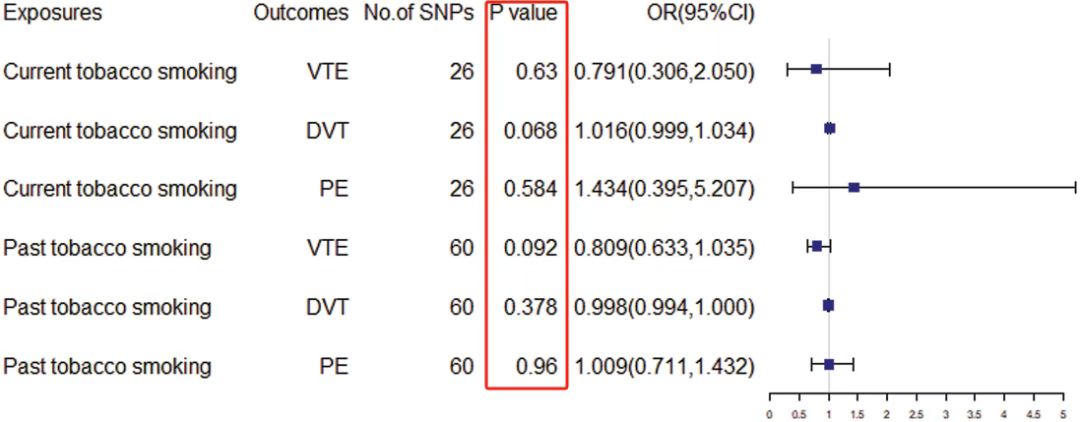Select the No.of SNPs column header
Screen dimensions: 1080x422
(x=418, y=15)
